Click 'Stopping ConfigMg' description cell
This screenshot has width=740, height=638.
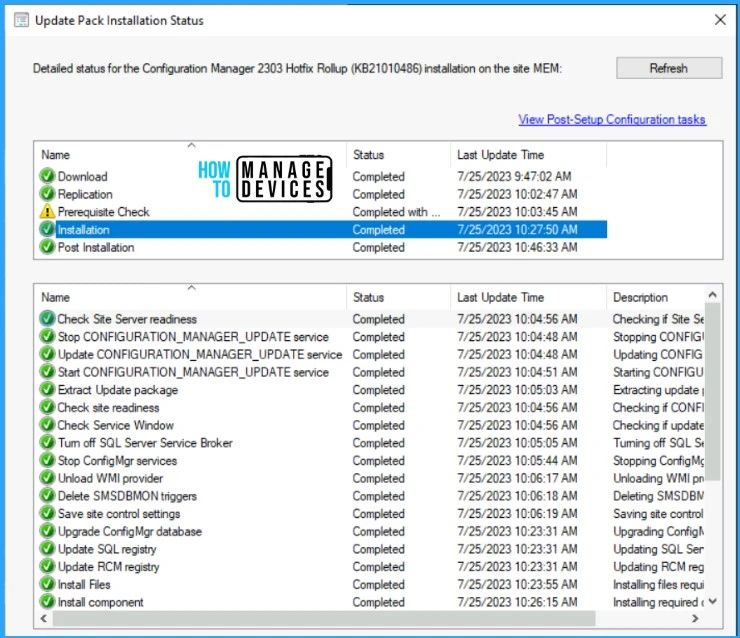click(658, 461)
